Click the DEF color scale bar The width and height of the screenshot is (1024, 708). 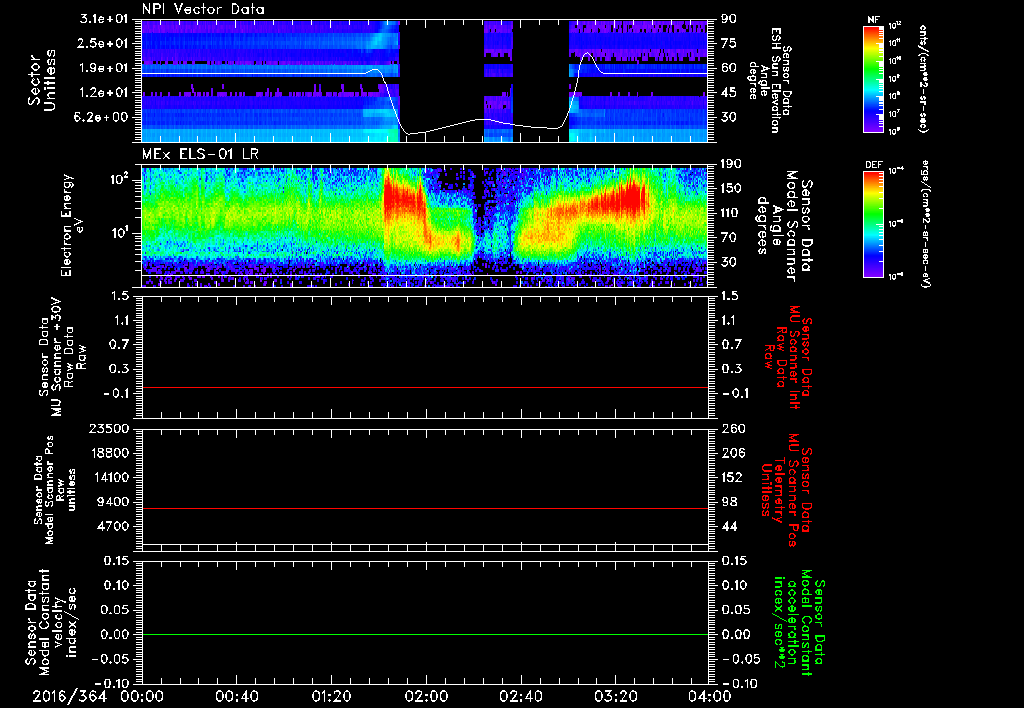click(873, 223)
